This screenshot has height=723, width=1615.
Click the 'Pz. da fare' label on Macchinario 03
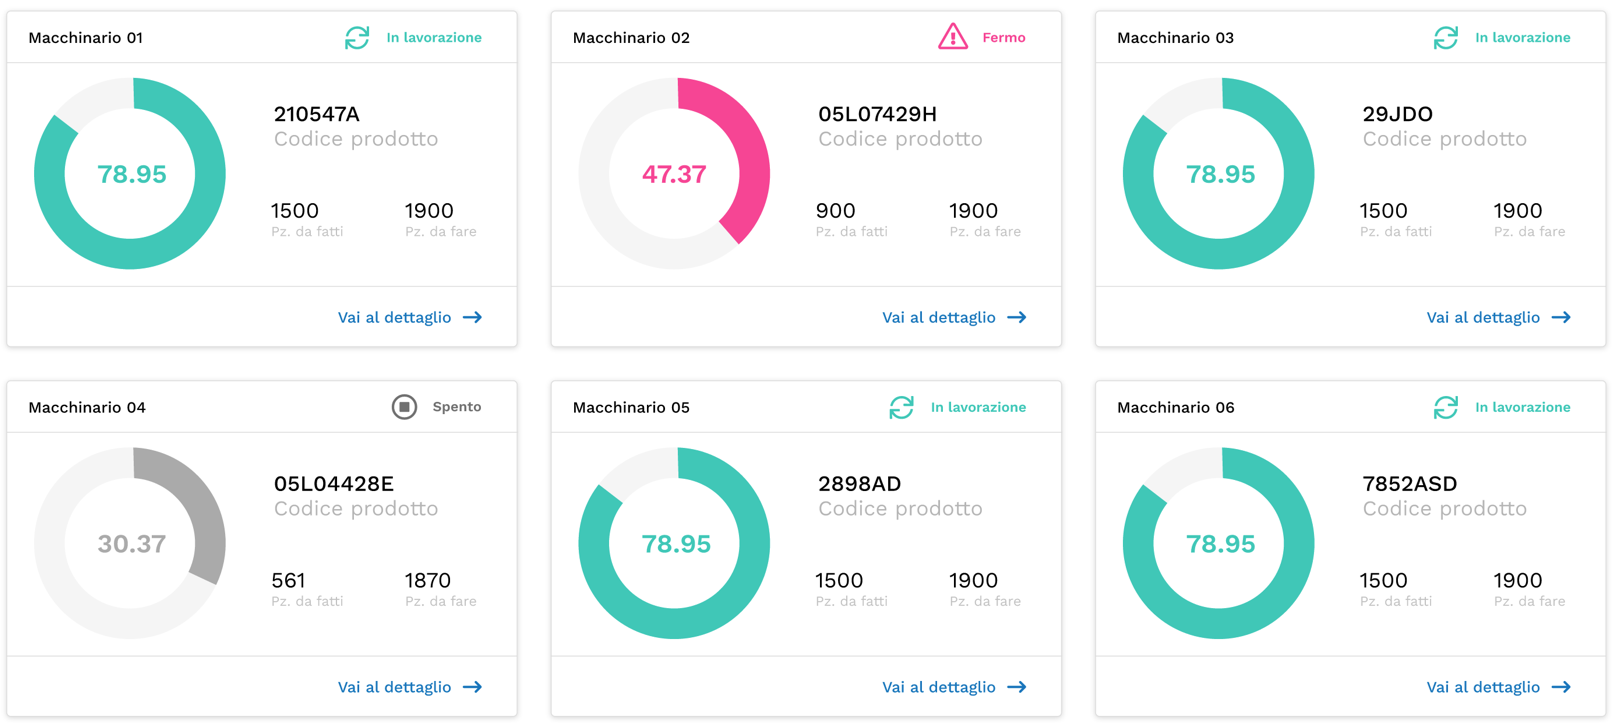[x=1529, y=232]
